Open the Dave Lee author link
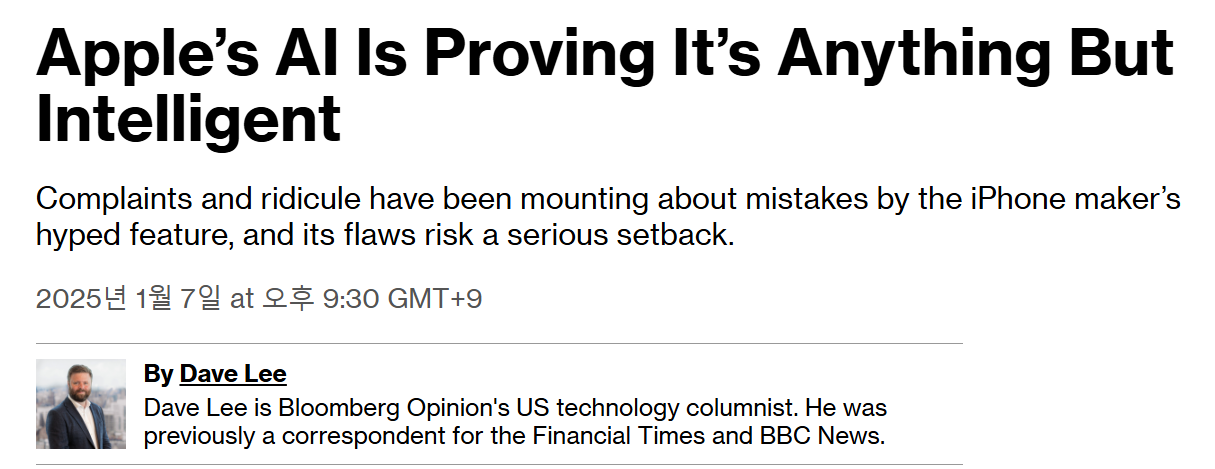The image size is (1215, 469). click(x=233, y=375)
